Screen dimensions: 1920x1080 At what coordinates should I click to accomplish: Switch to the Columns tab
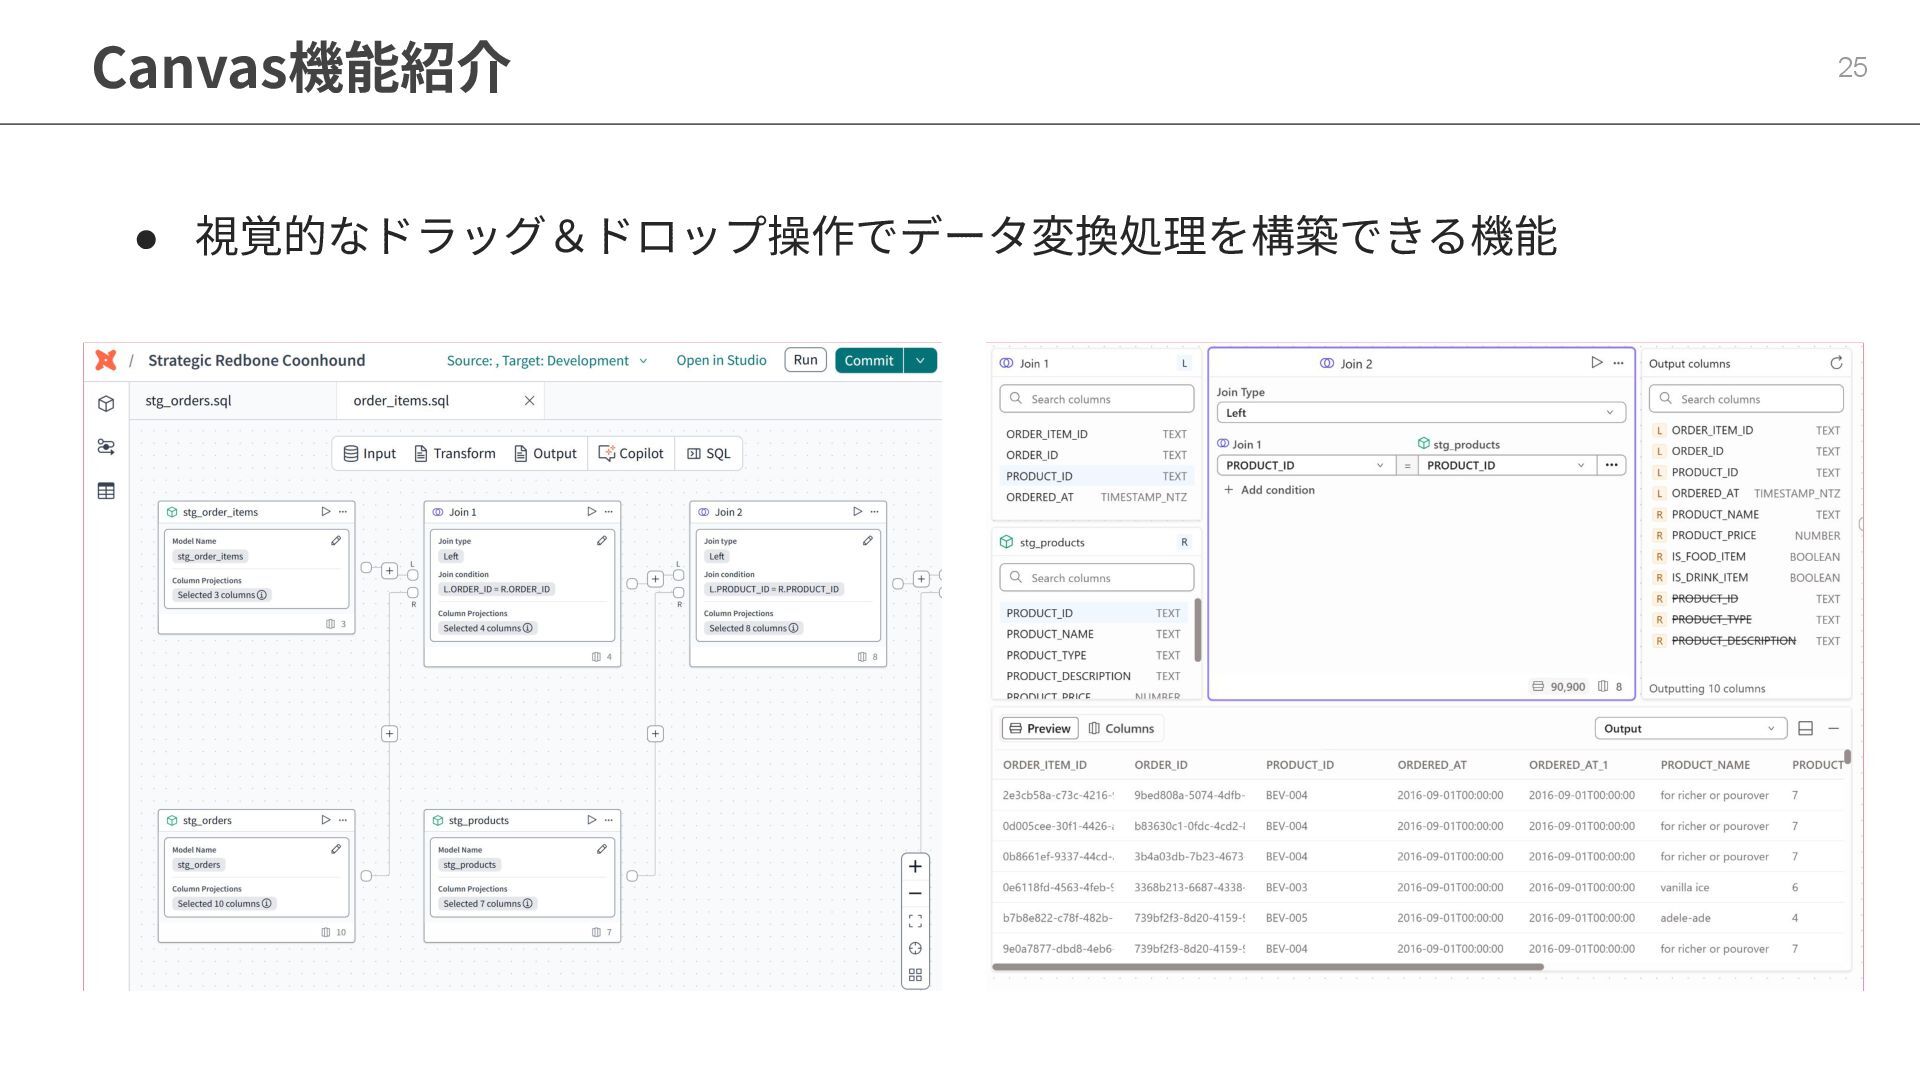[1121, 728]
